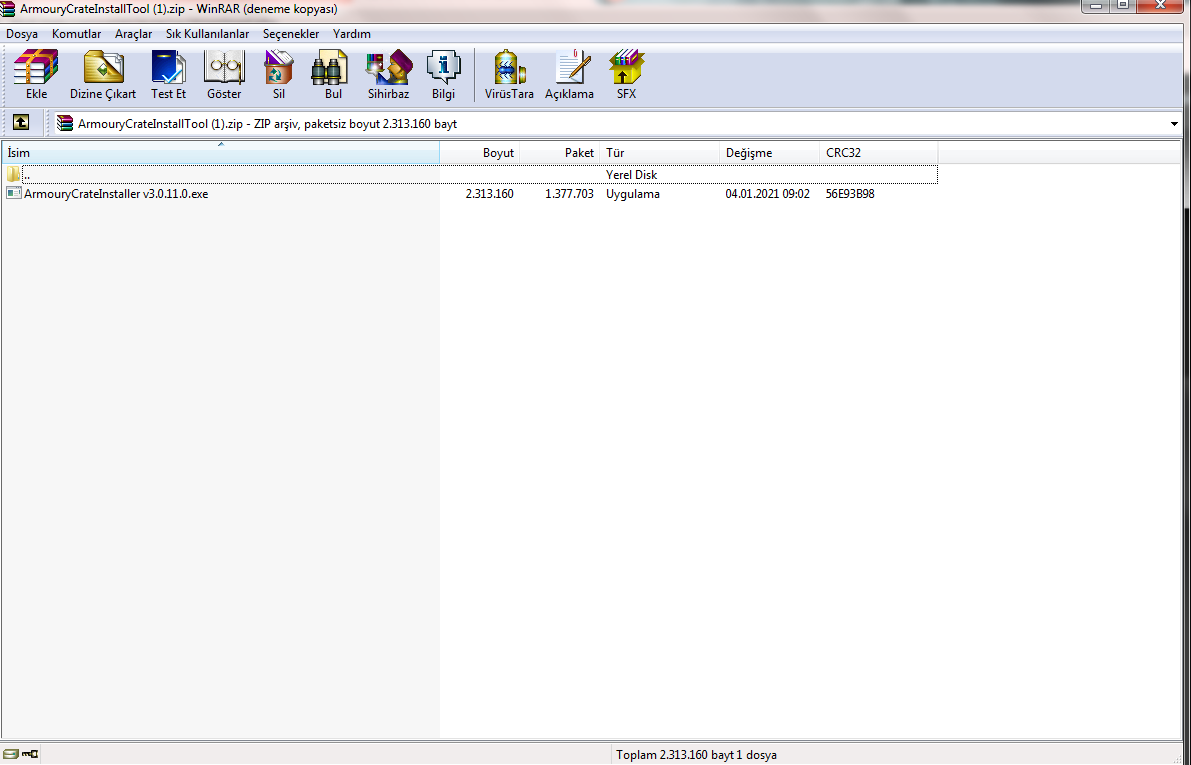Screen dimensions: 1191x765
Task: Minimize the WinRAR window
Action: point(1095,5)
